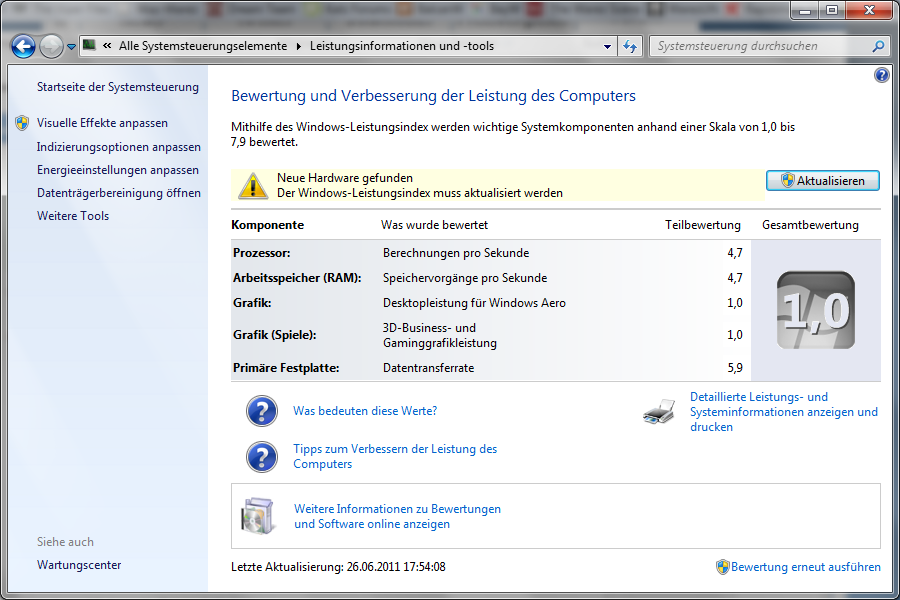Image resolution: width=900 pixels, height=600 pixels.
Task: Select Arbeitsspeicher (RAM): row label
Action: pos(297,278)
